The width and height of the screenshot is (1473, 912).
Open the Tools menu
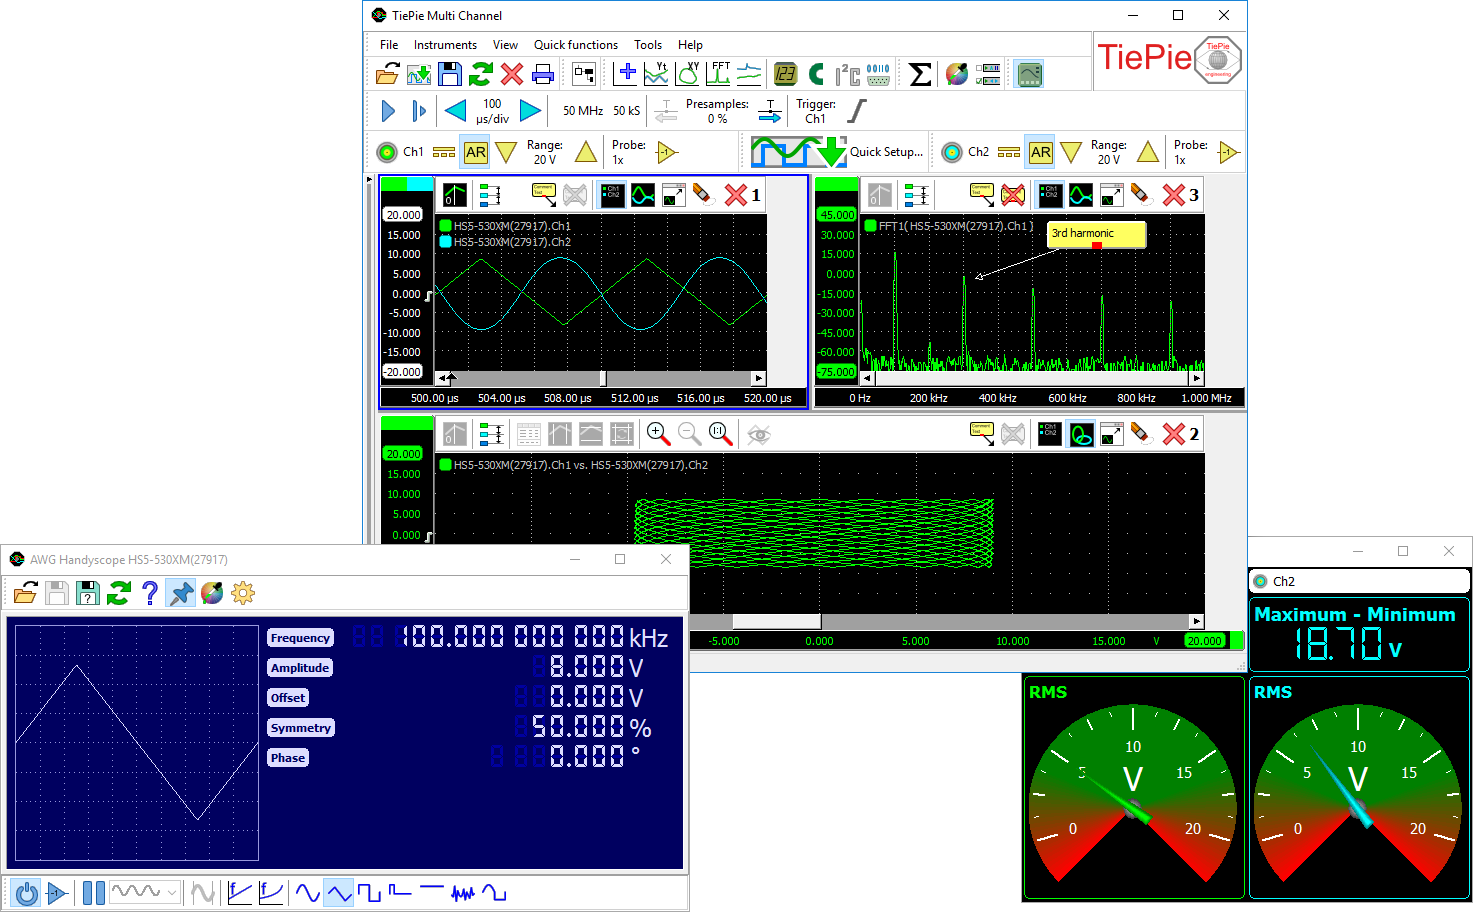point(648,45)
